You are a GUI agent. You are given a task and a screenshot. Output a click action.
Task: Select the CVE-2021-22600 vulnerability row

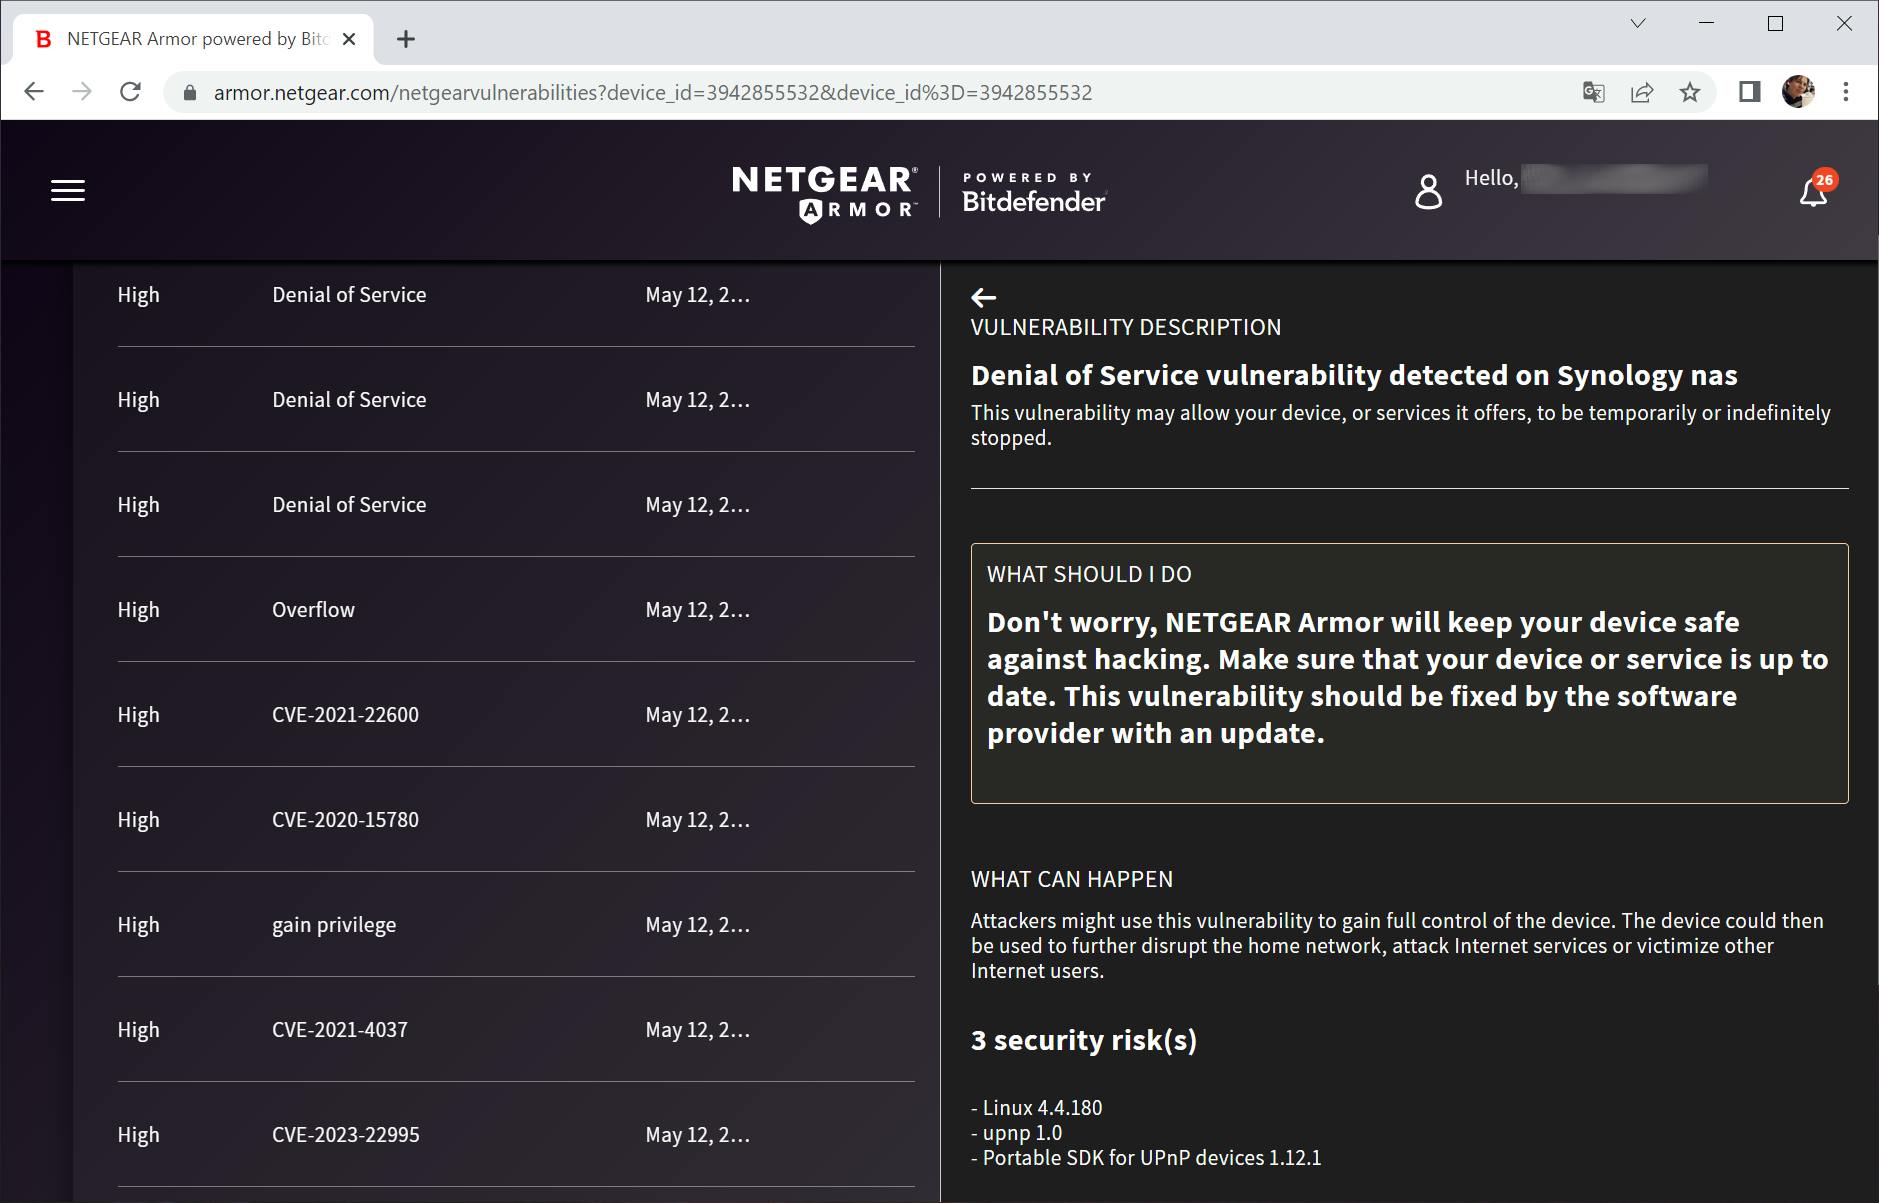point(345,715)
